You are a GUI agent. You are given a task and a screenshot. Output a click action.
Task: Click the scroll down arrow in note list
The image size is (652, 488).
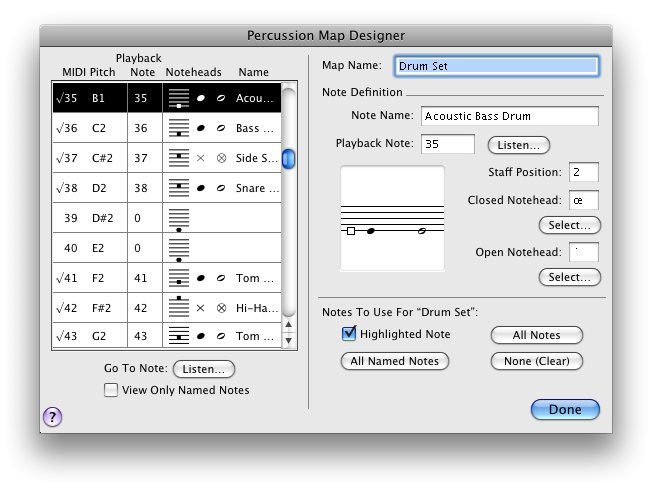click(289, 340)
